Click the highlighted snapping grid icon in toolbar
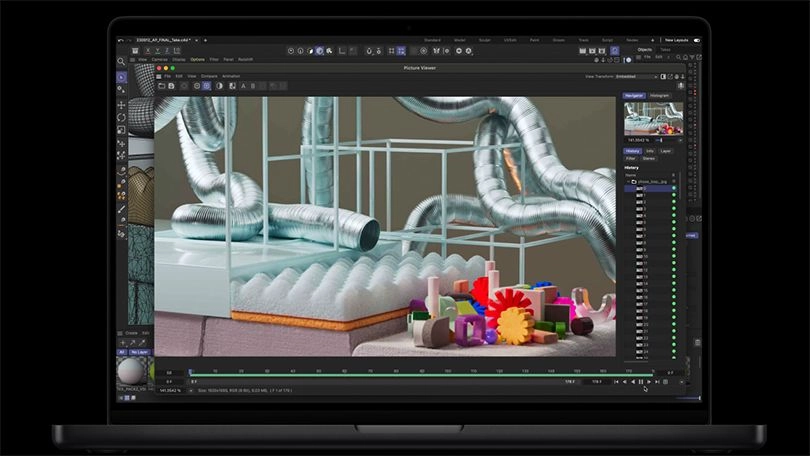Image resolution: width=810 pixels, height=456 pixels. [401, 51]
